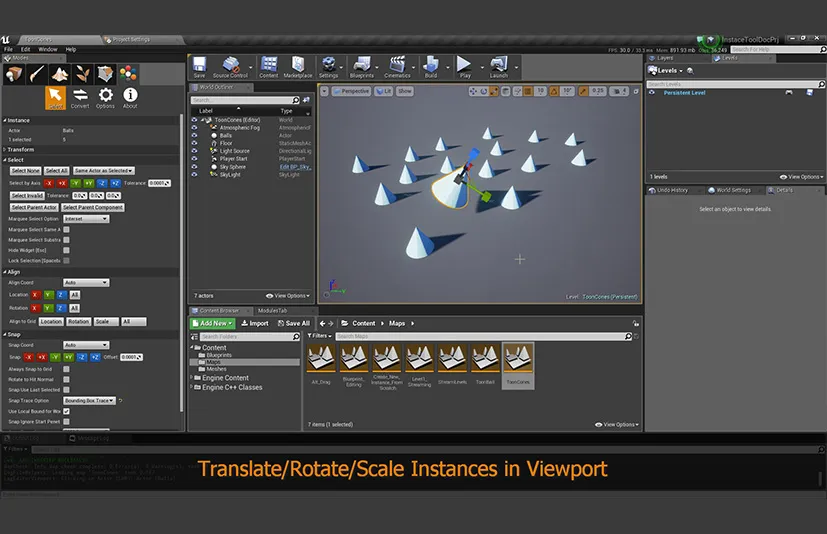Click Save All in Content Browser

[294, 323]
